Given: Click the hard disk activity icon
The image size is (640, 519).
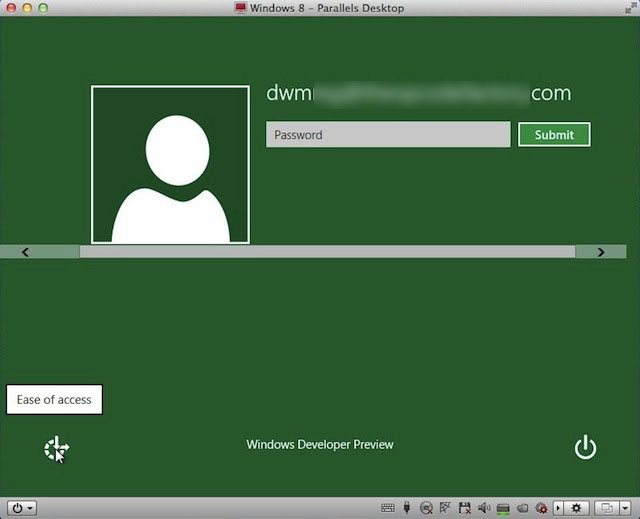Looking at the screenshot, I should point(503,508).
